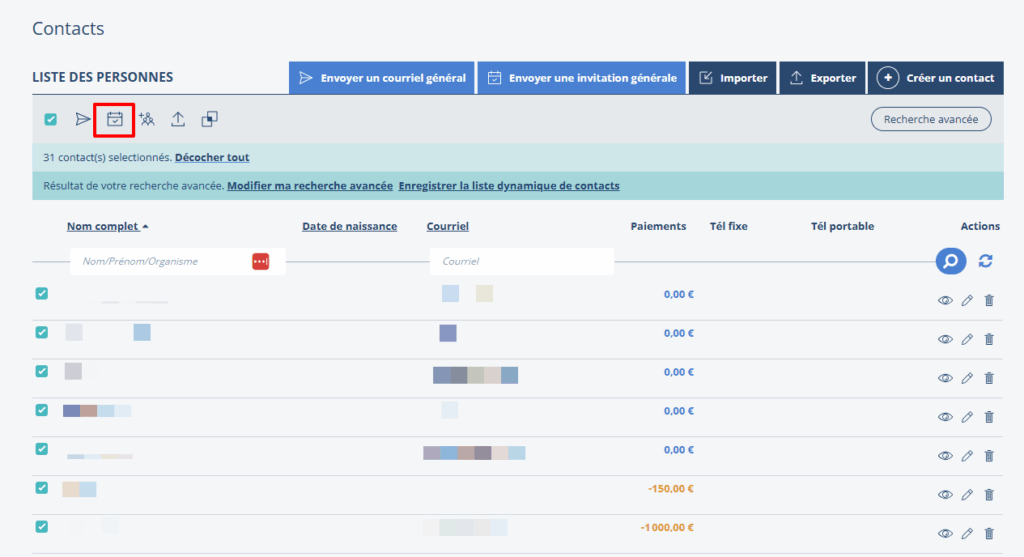
Task: Click the upload arrow icon beside group icon
Action: [x=178, y=120]
